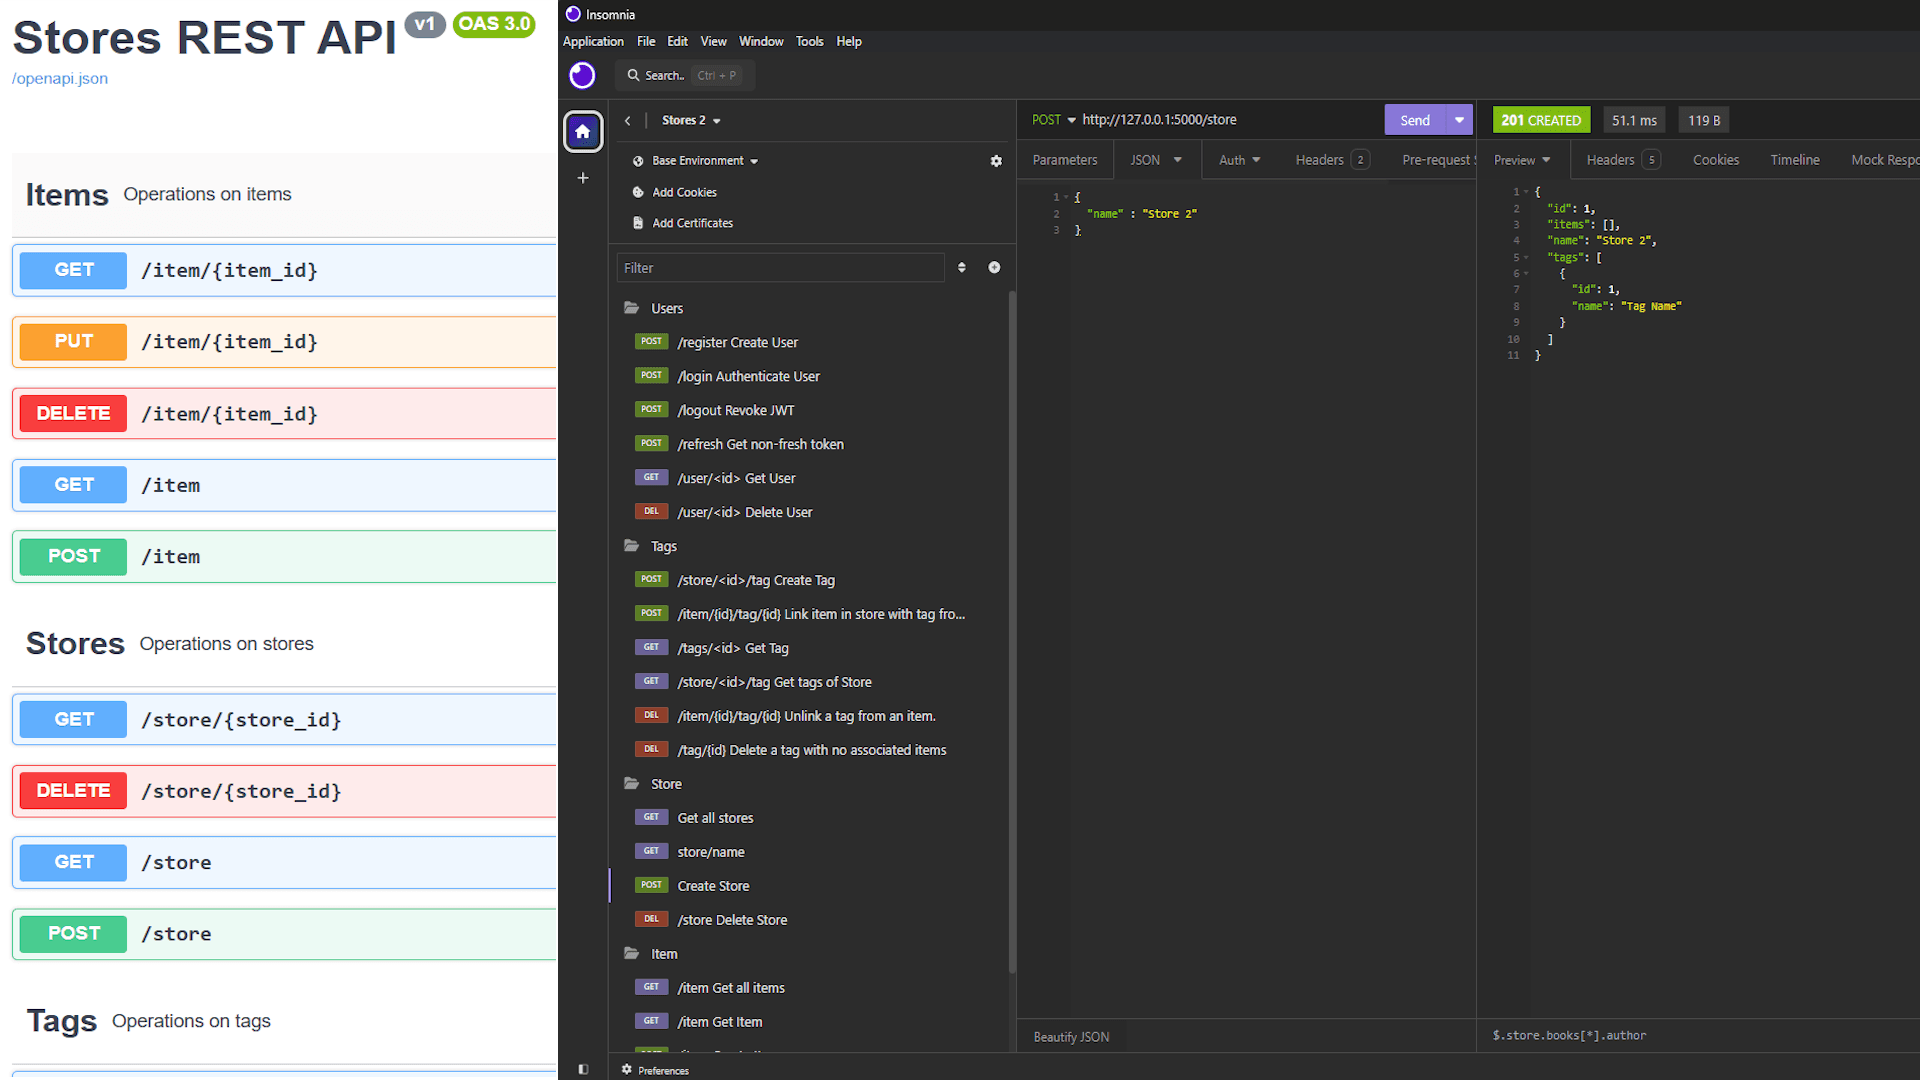The image size is (1920, 1080).
Task: Open environment settings gear icon
Action: 996,161
